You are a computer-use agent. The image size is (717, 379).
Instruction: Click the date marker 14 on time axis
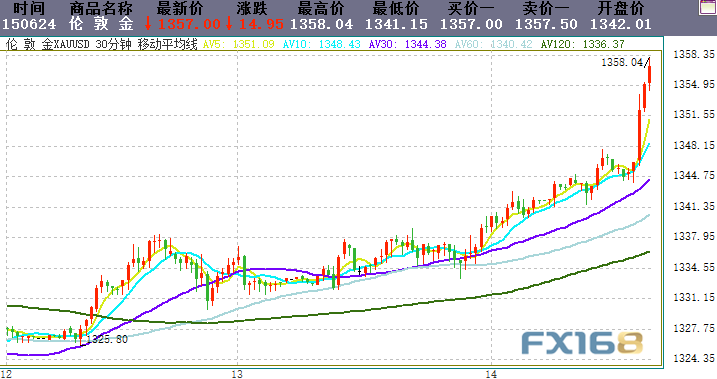point(491,374)
